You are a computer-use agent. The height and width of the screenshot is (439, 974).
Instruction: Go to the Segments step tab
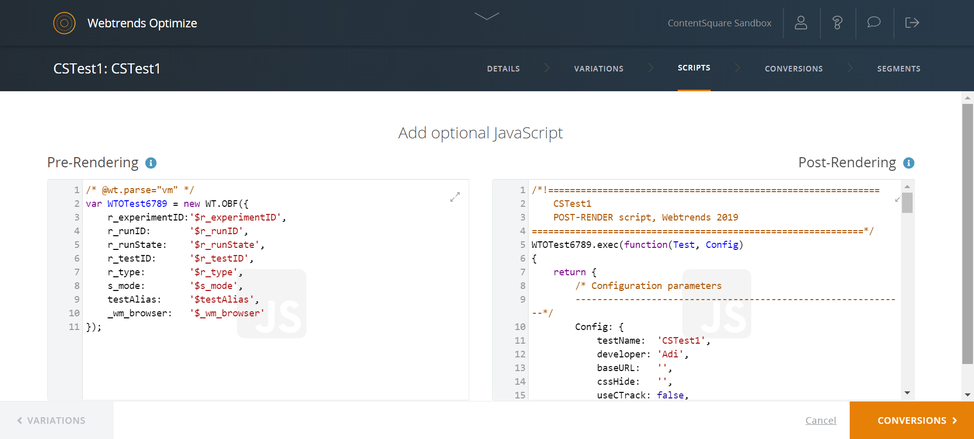tap(898, 69)
